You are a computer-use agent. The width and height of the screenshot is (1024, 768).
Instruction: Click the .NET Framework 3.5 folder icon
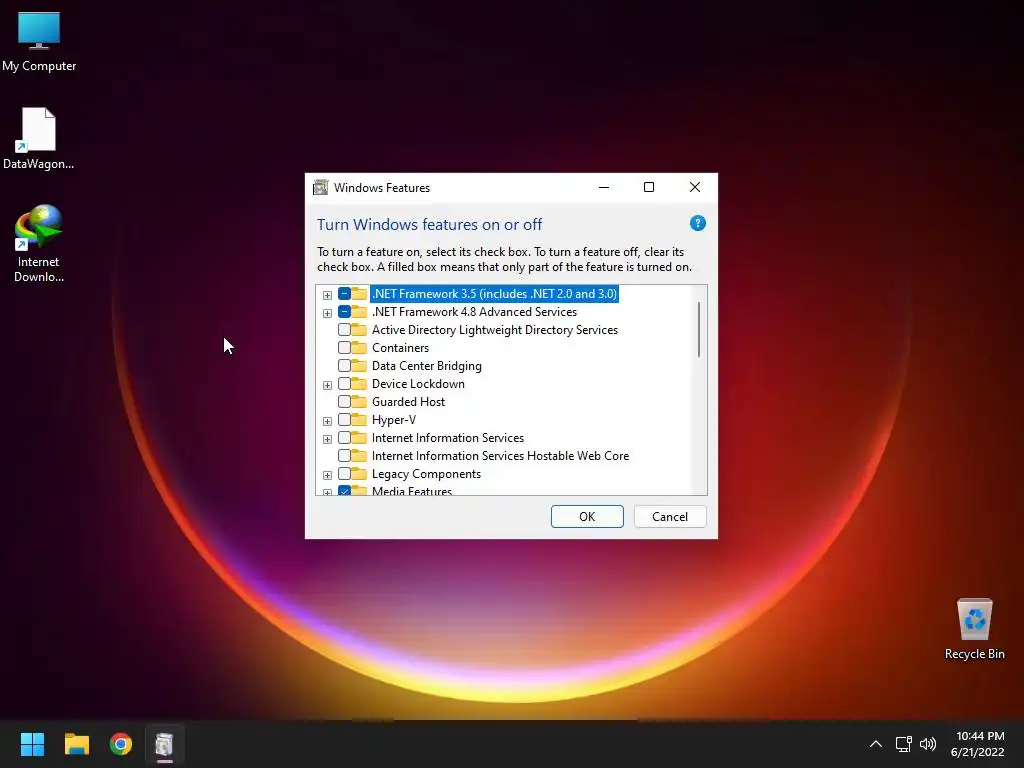(x=359, y=293)
